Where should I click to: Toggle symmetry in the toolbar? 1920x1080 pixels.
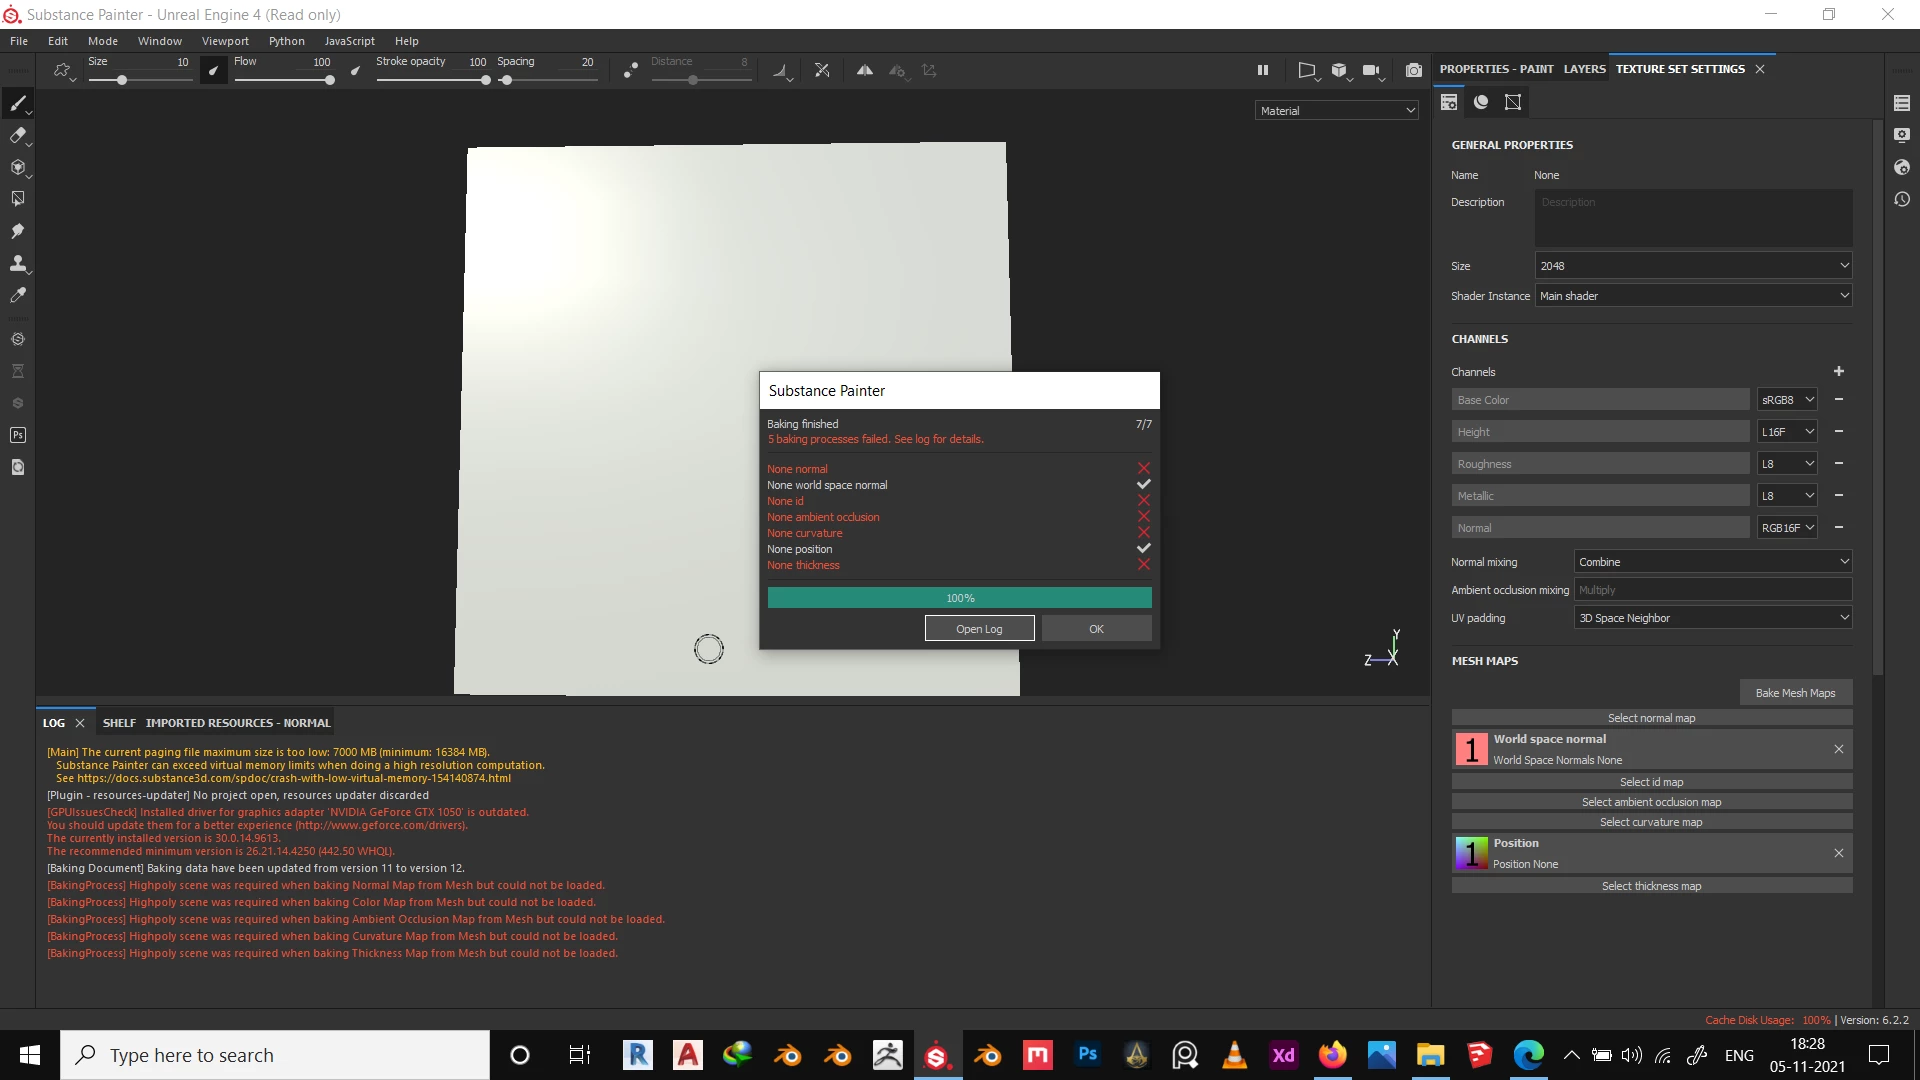pyautogui.click(x=865, y=70)
